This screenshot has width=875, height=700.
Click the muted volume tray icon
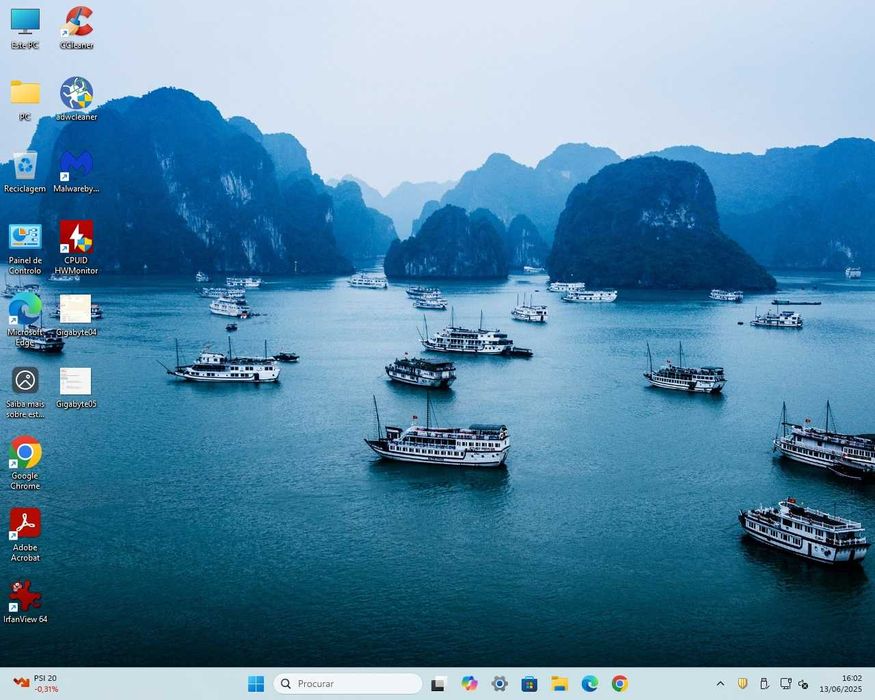click(804, 683)
